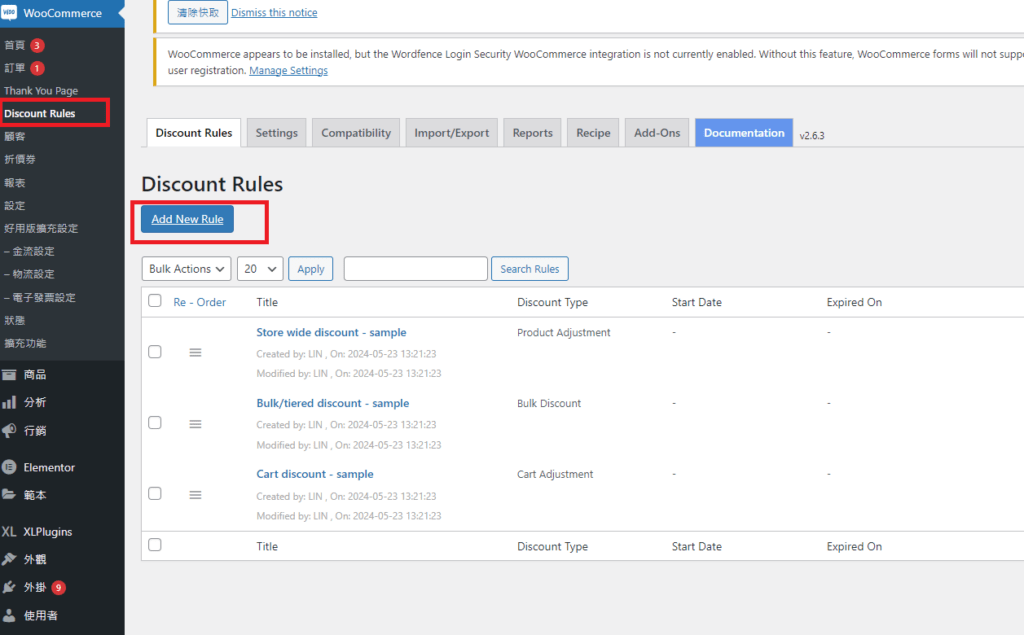This screenshot has height=635, width=1024.
Task: Click the Plugins (外掛) plug icon
Action: pyautogui.click(x=10, y=587)
